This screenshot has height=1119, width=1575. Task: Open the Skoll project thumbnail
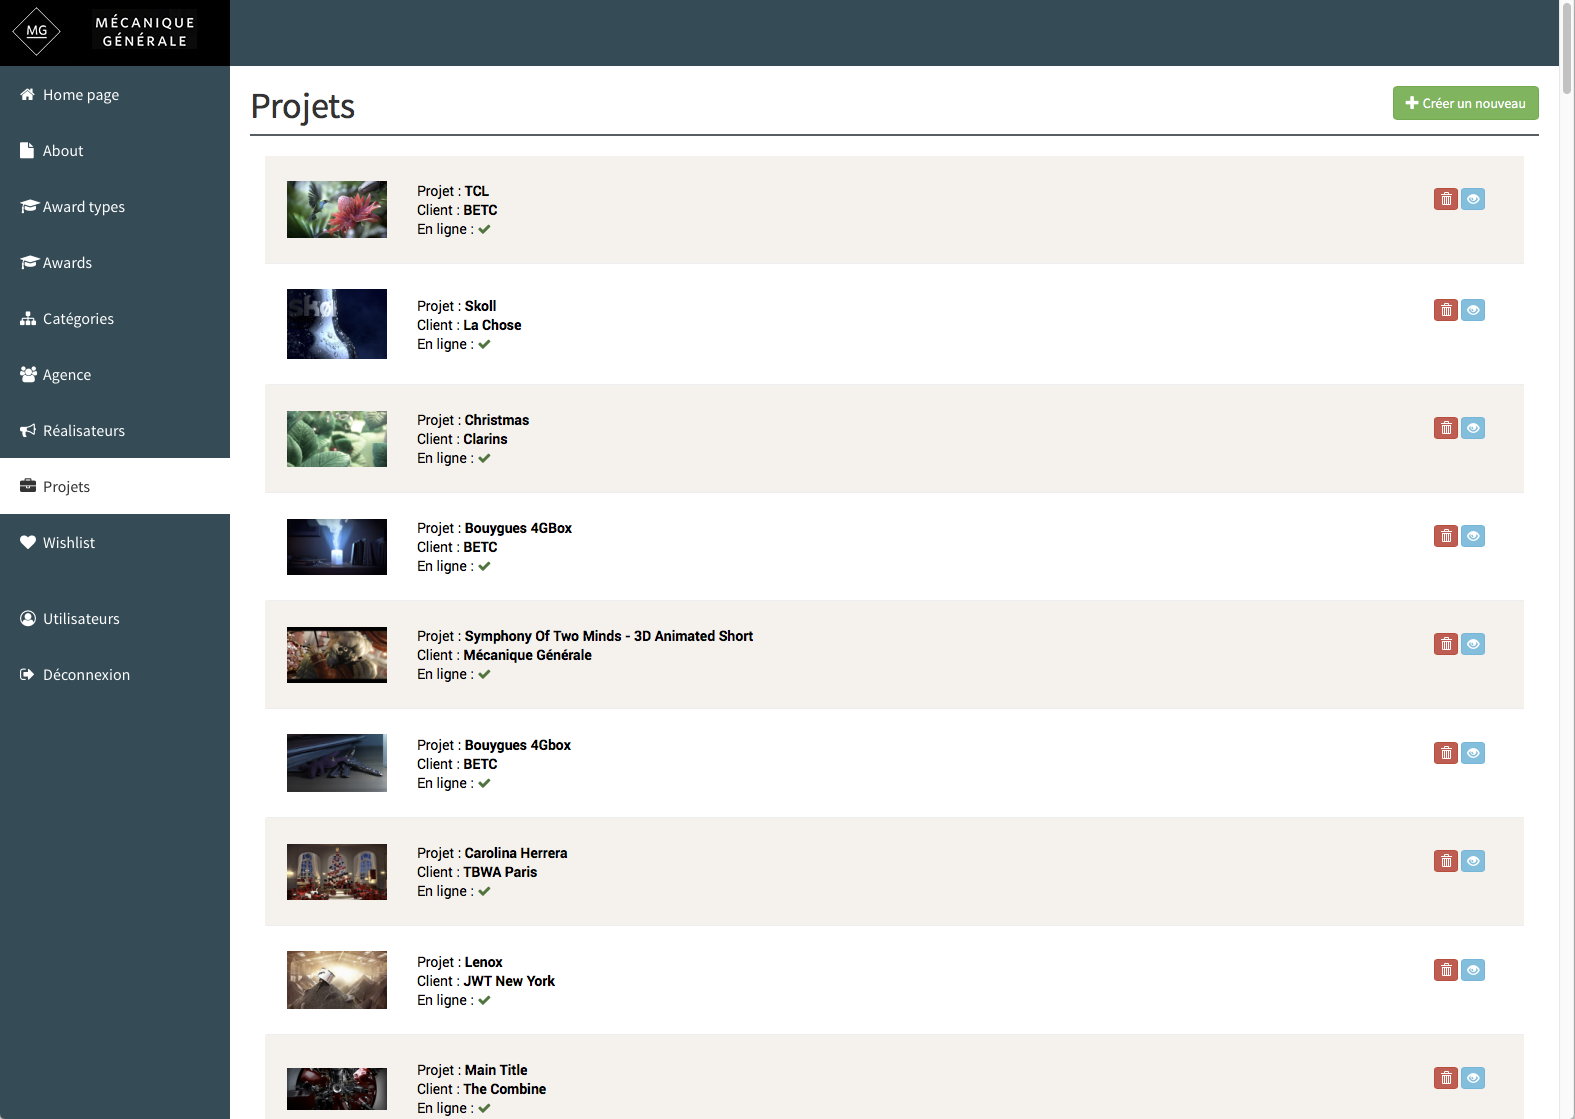tap(337, 324)
